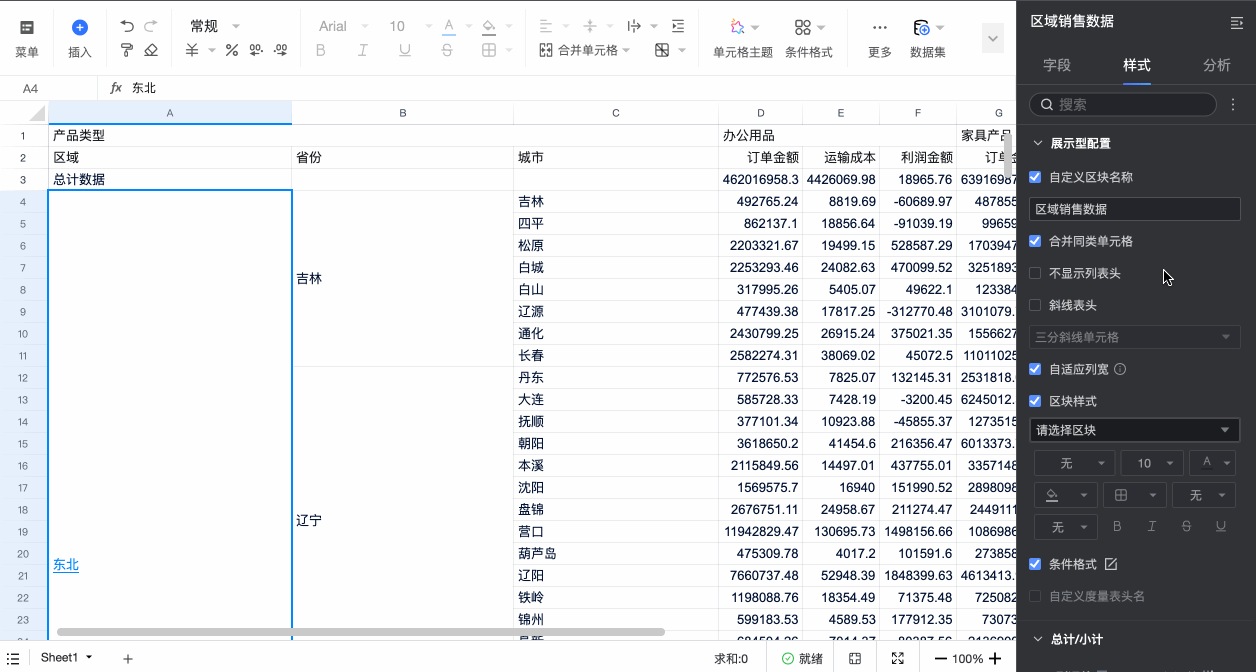This screenshot has height=672, width=1256.
Task: Redo the last undone action
Action: pos(151,27)
